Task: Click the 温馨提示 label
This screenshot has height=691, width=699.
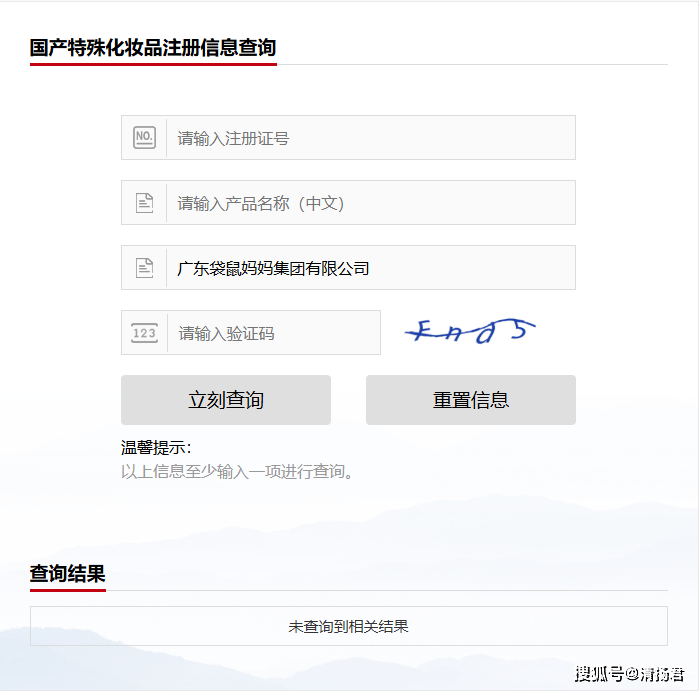Action: (x=156, y=448)
